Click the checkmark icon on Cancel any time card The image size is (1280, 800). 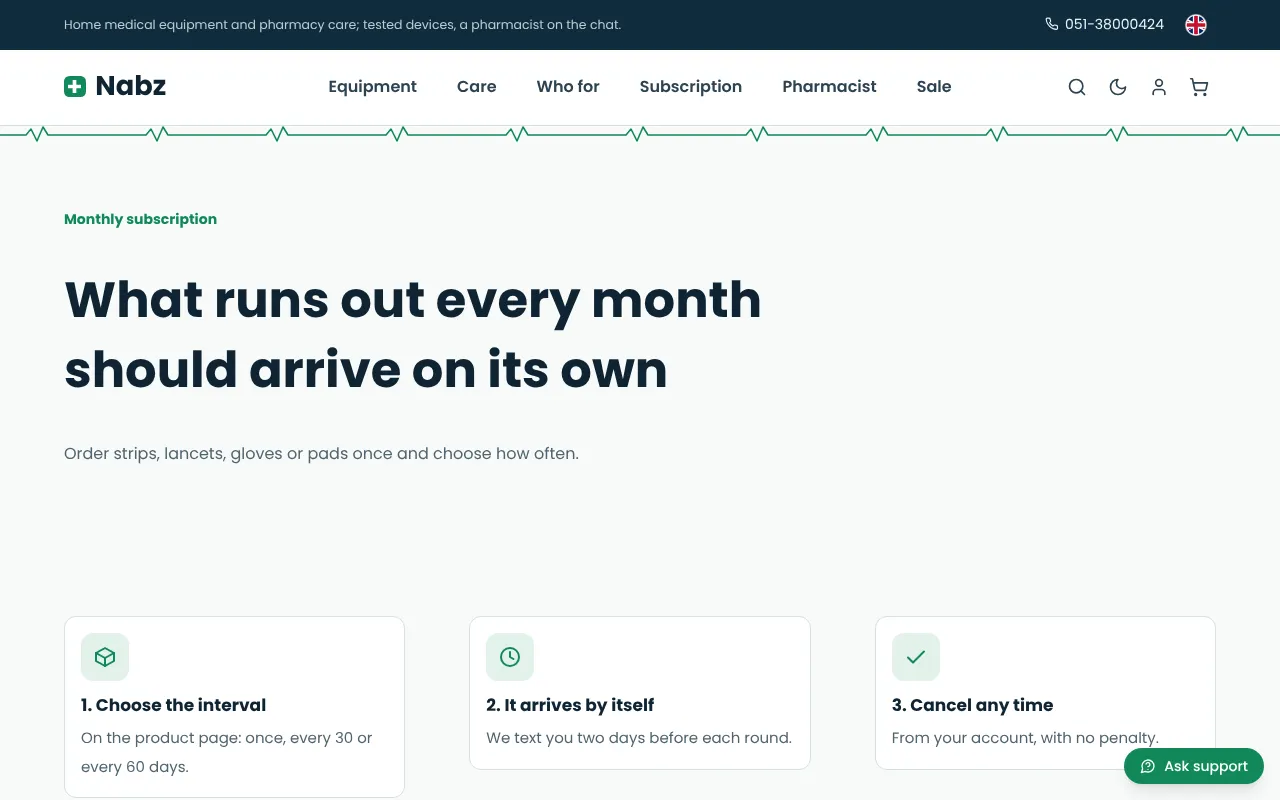[916, 657]
